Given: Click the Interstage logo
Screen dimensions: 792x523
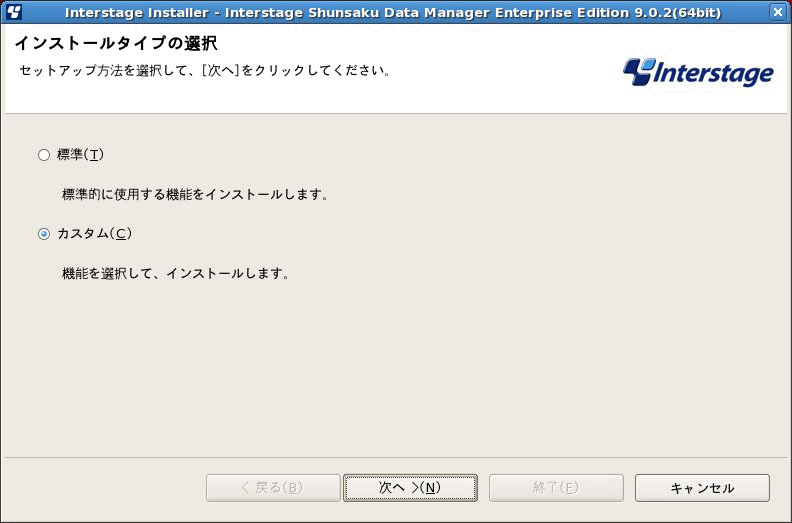Looking at the screenshot, I should [x=698, y=72].
